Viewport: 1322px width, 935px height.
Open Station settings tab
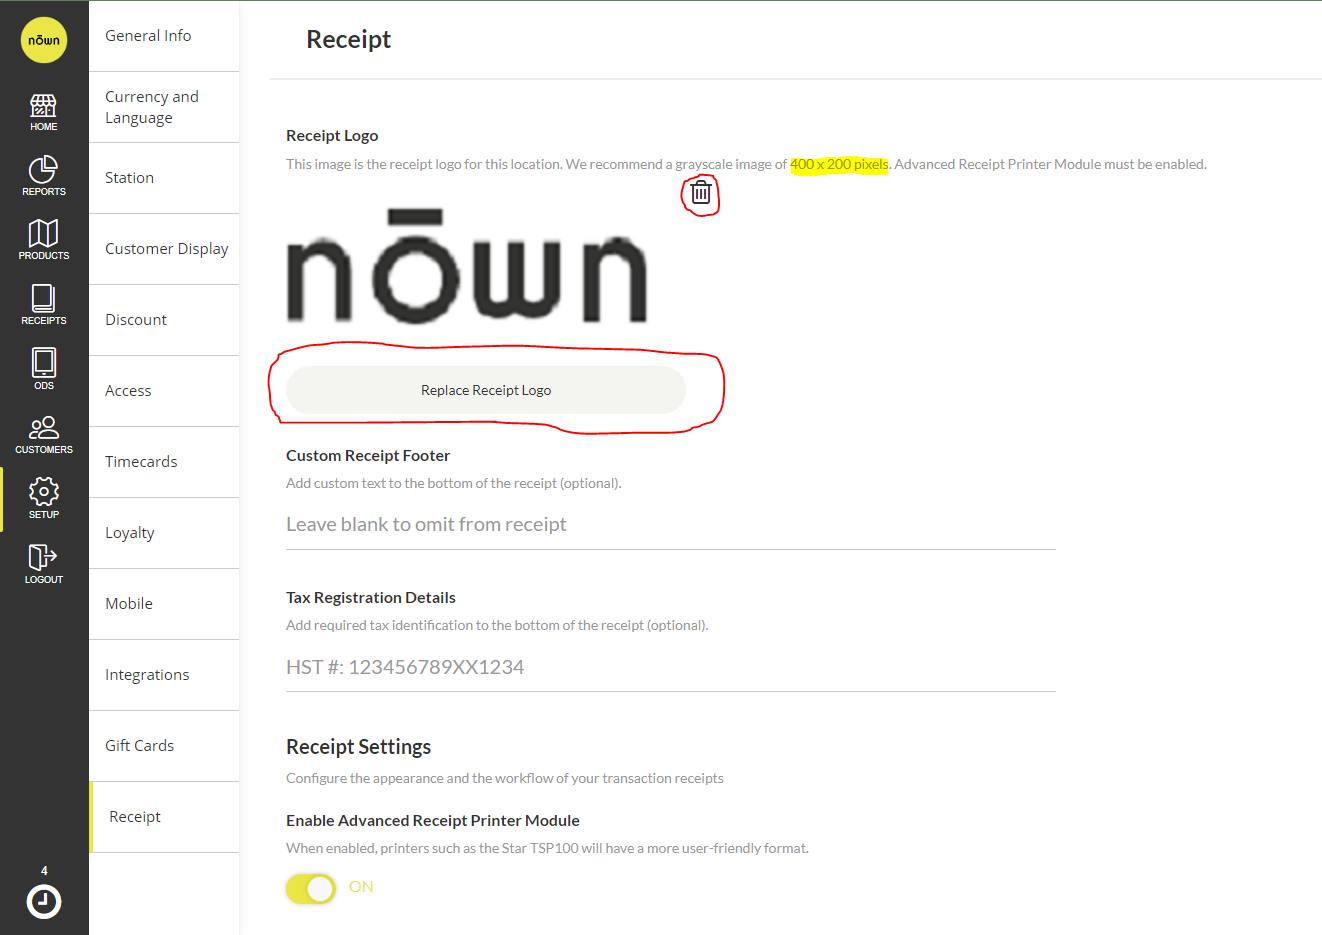tap(164, 178)
